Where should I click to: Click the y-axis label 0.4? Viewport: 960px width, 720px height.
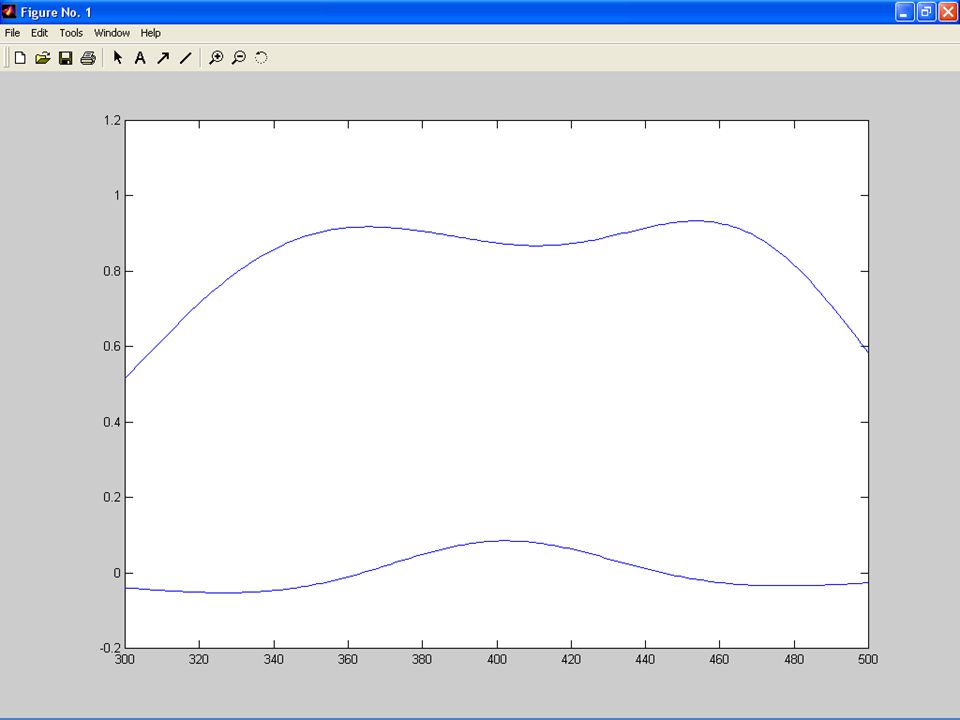coord(112,422)
